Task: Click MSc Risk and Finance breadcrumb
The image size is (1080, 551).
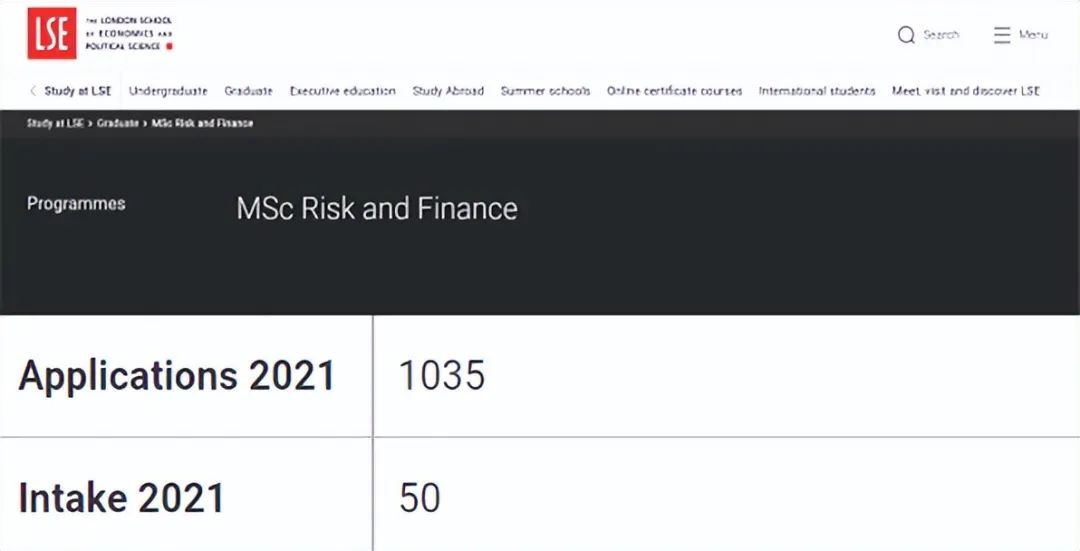Action: (x=202, y=123)
